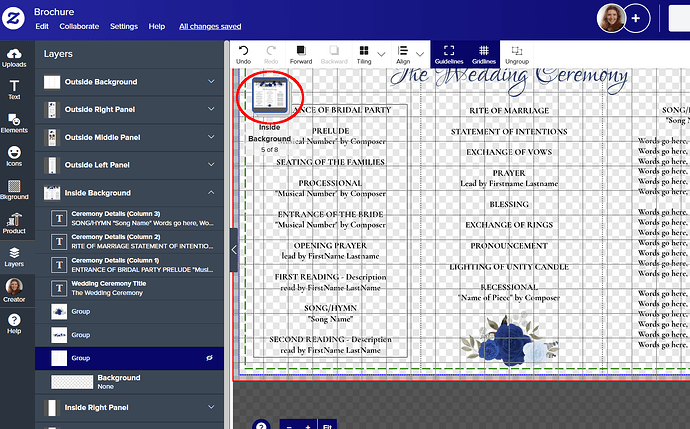Expand the Outside Background layer group
The height and width of the screenshot is (429, 690).
(211, 81)
